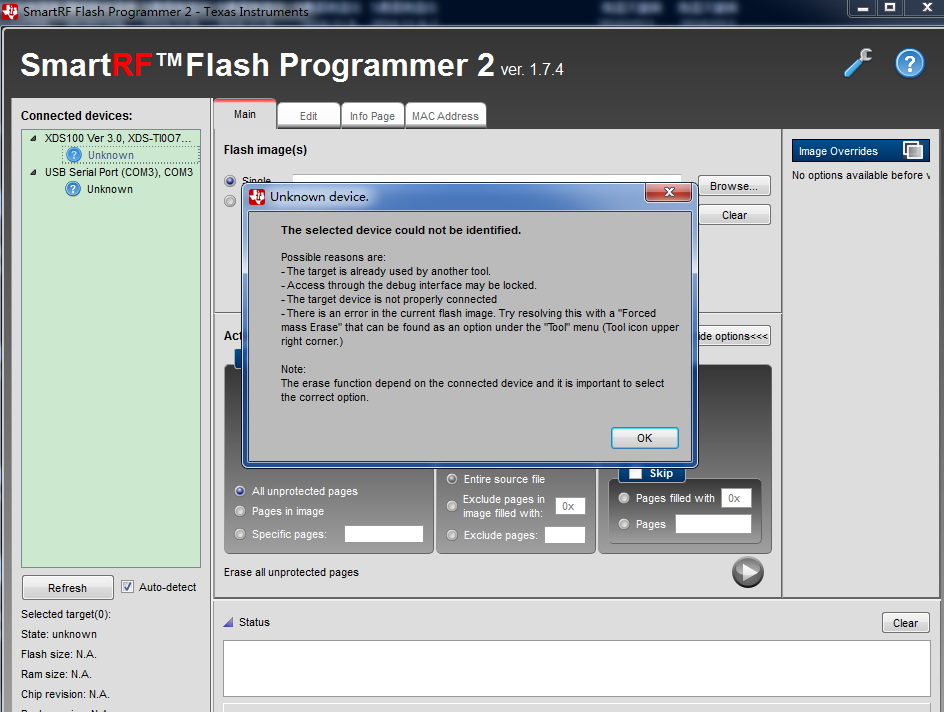
Task: Click the flash image file path field
Action: pos(486,179)
